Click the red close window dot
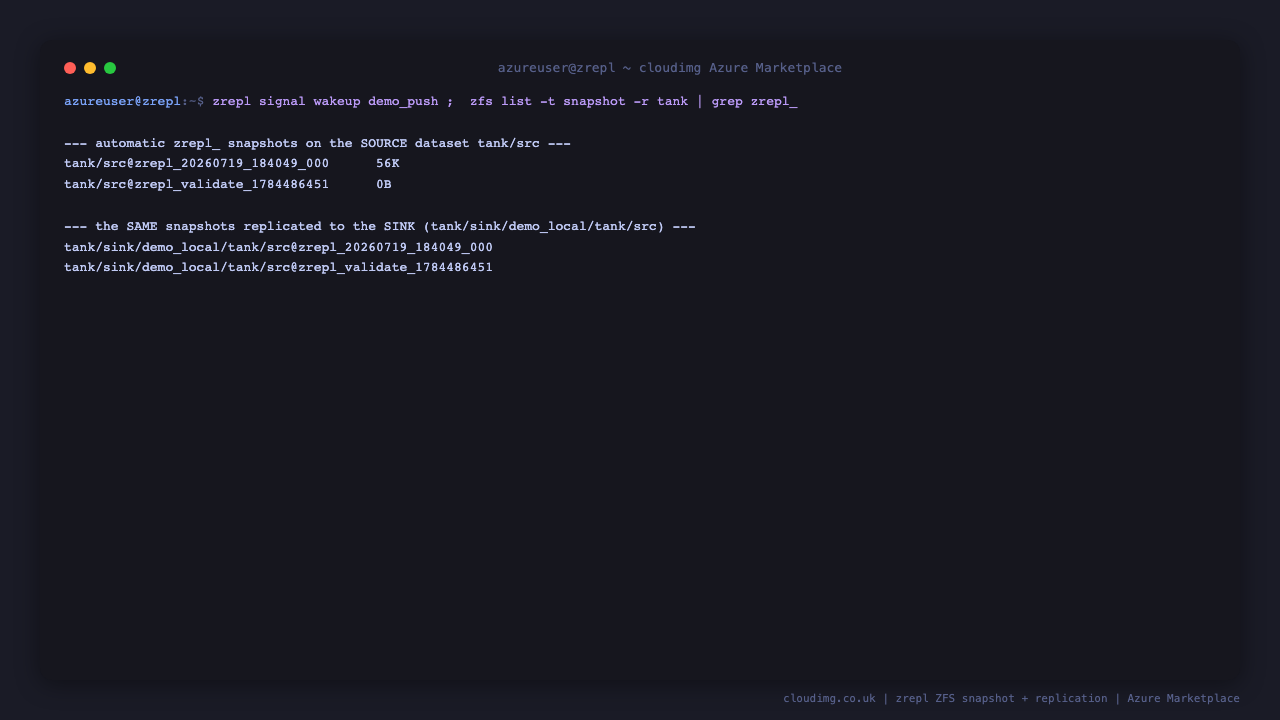This screenshot has height=720, width=1280. pyautogui.click(x=70, y=68)
